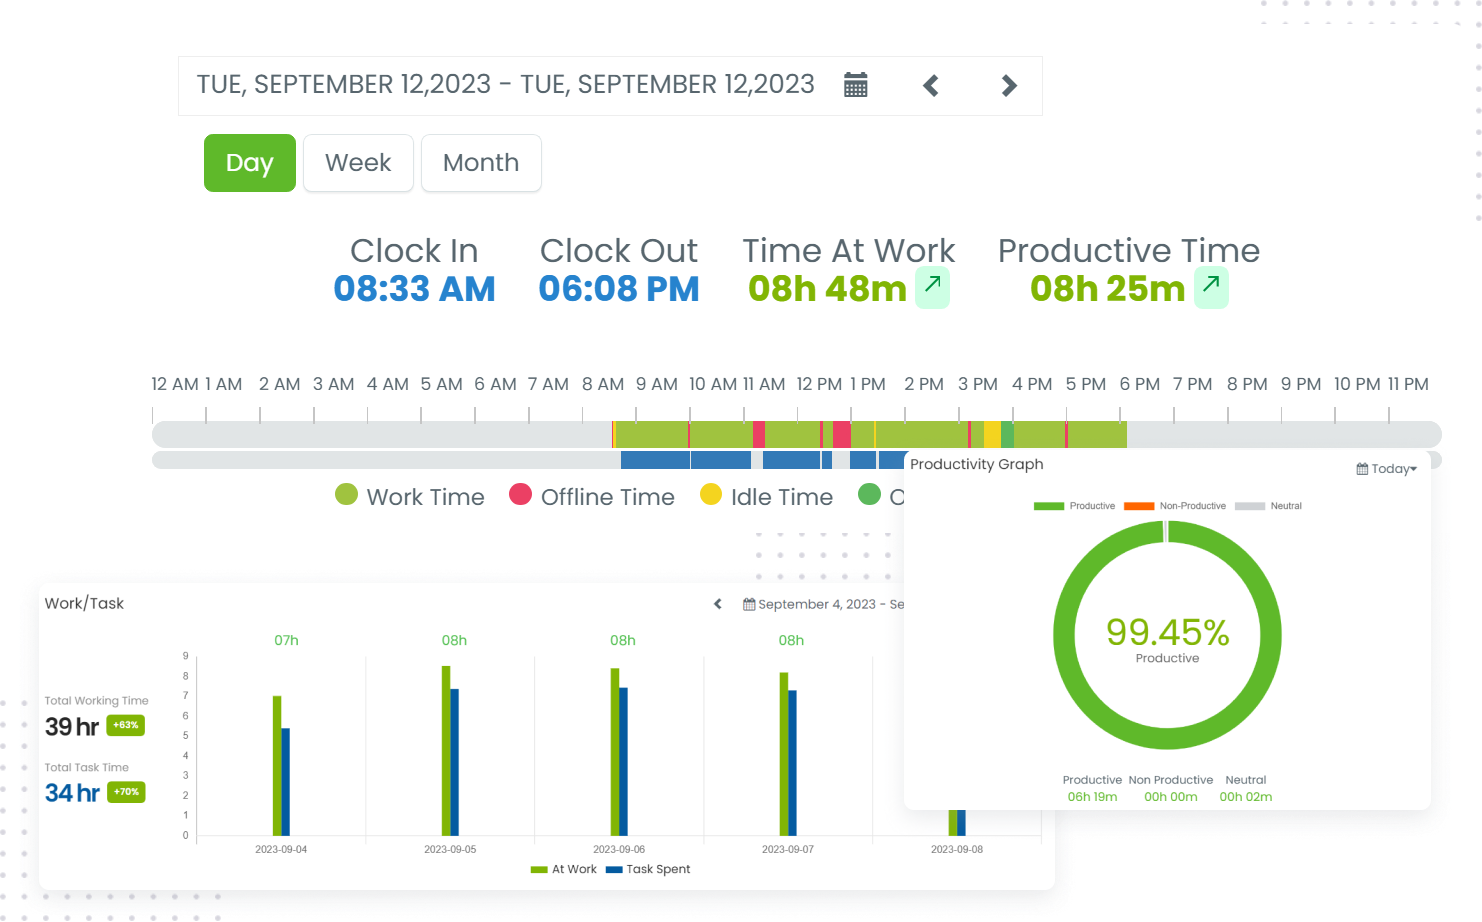Click the calendar icon beside September 4, 2023

pyautogui.click(x=748, y=604)
